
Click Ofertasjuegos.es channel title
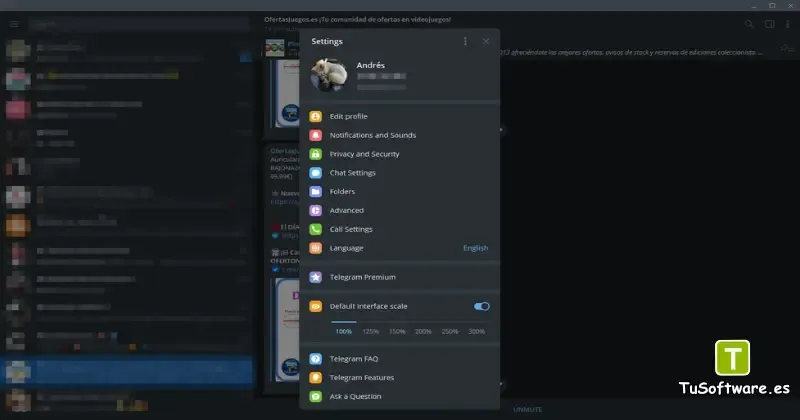coord(357,19)
